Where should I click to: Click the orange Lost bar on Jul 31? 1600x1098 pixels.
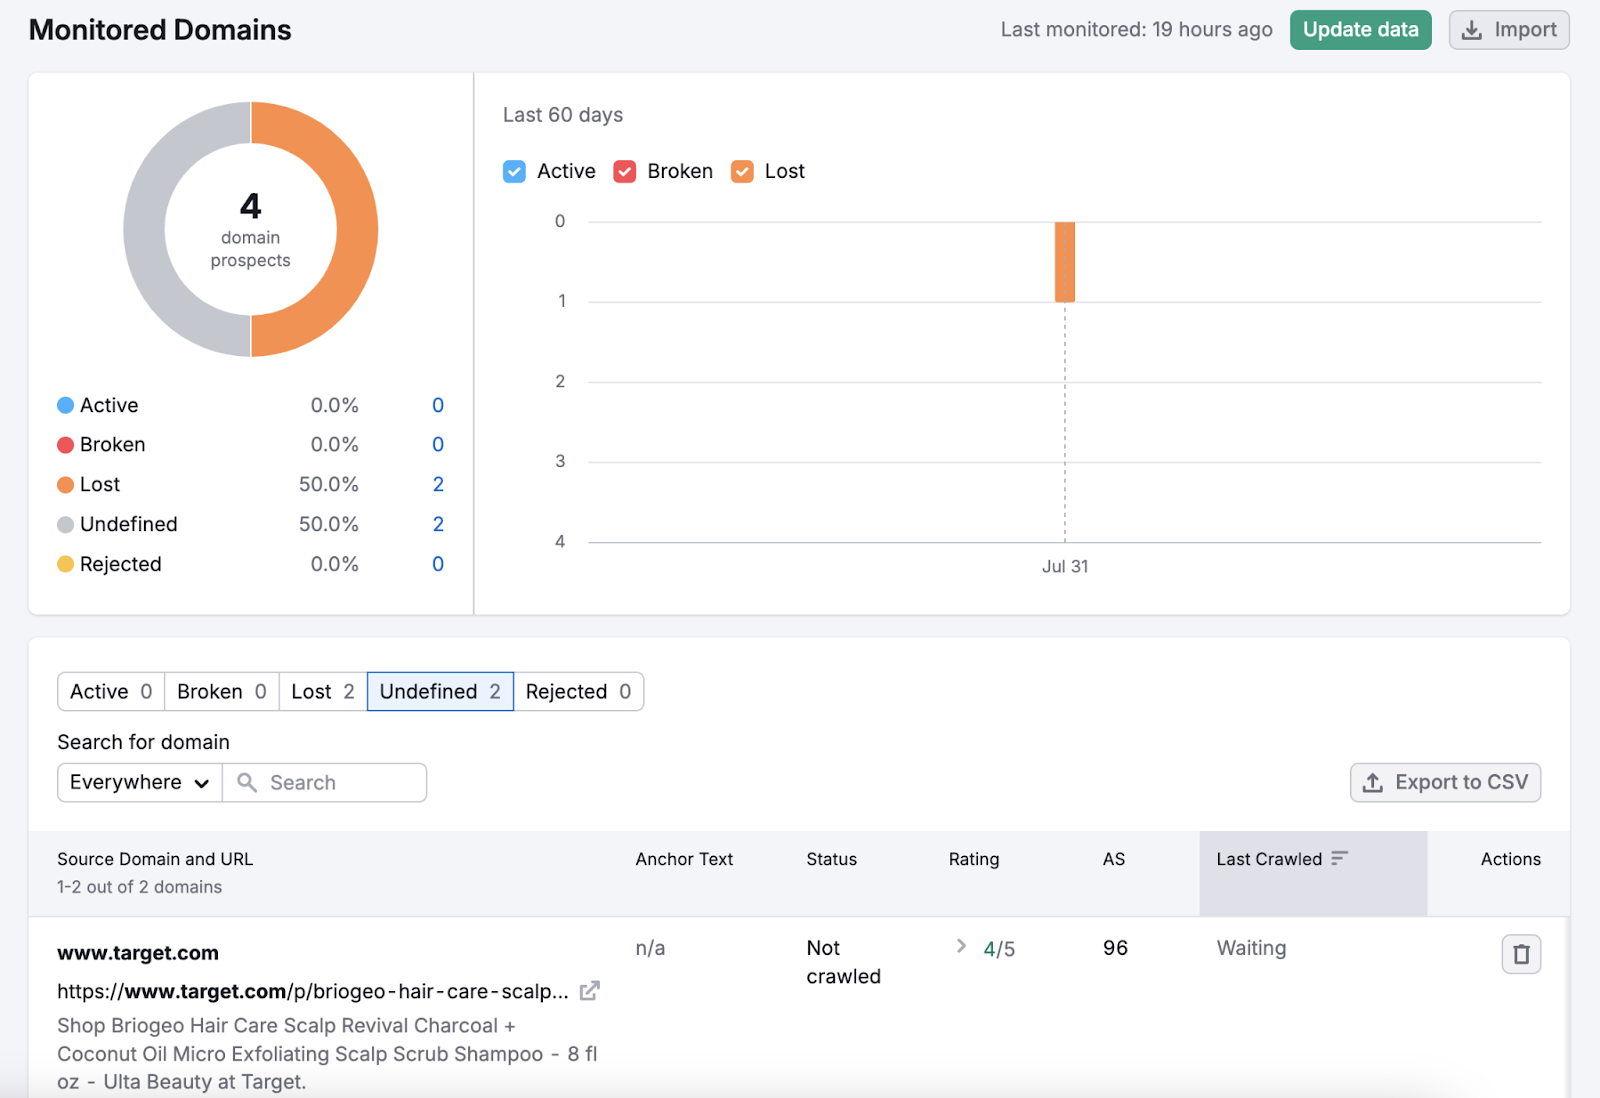click(1064, 262)
